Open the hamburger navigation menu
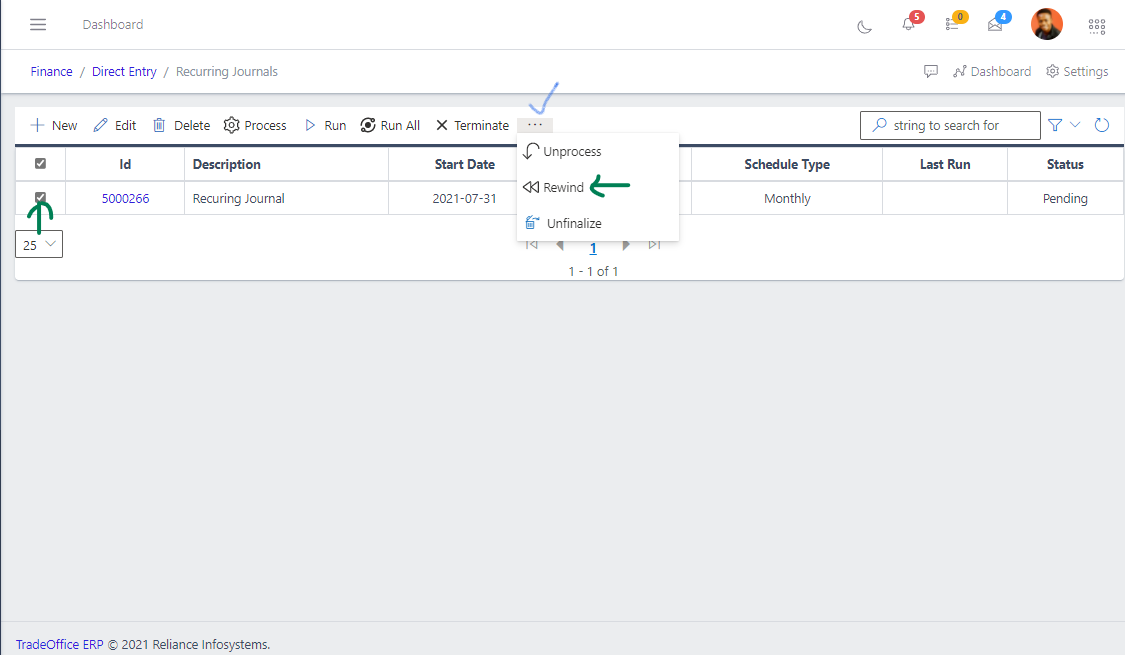This screenshot has height=655, width=1125. tap(38, 24)
